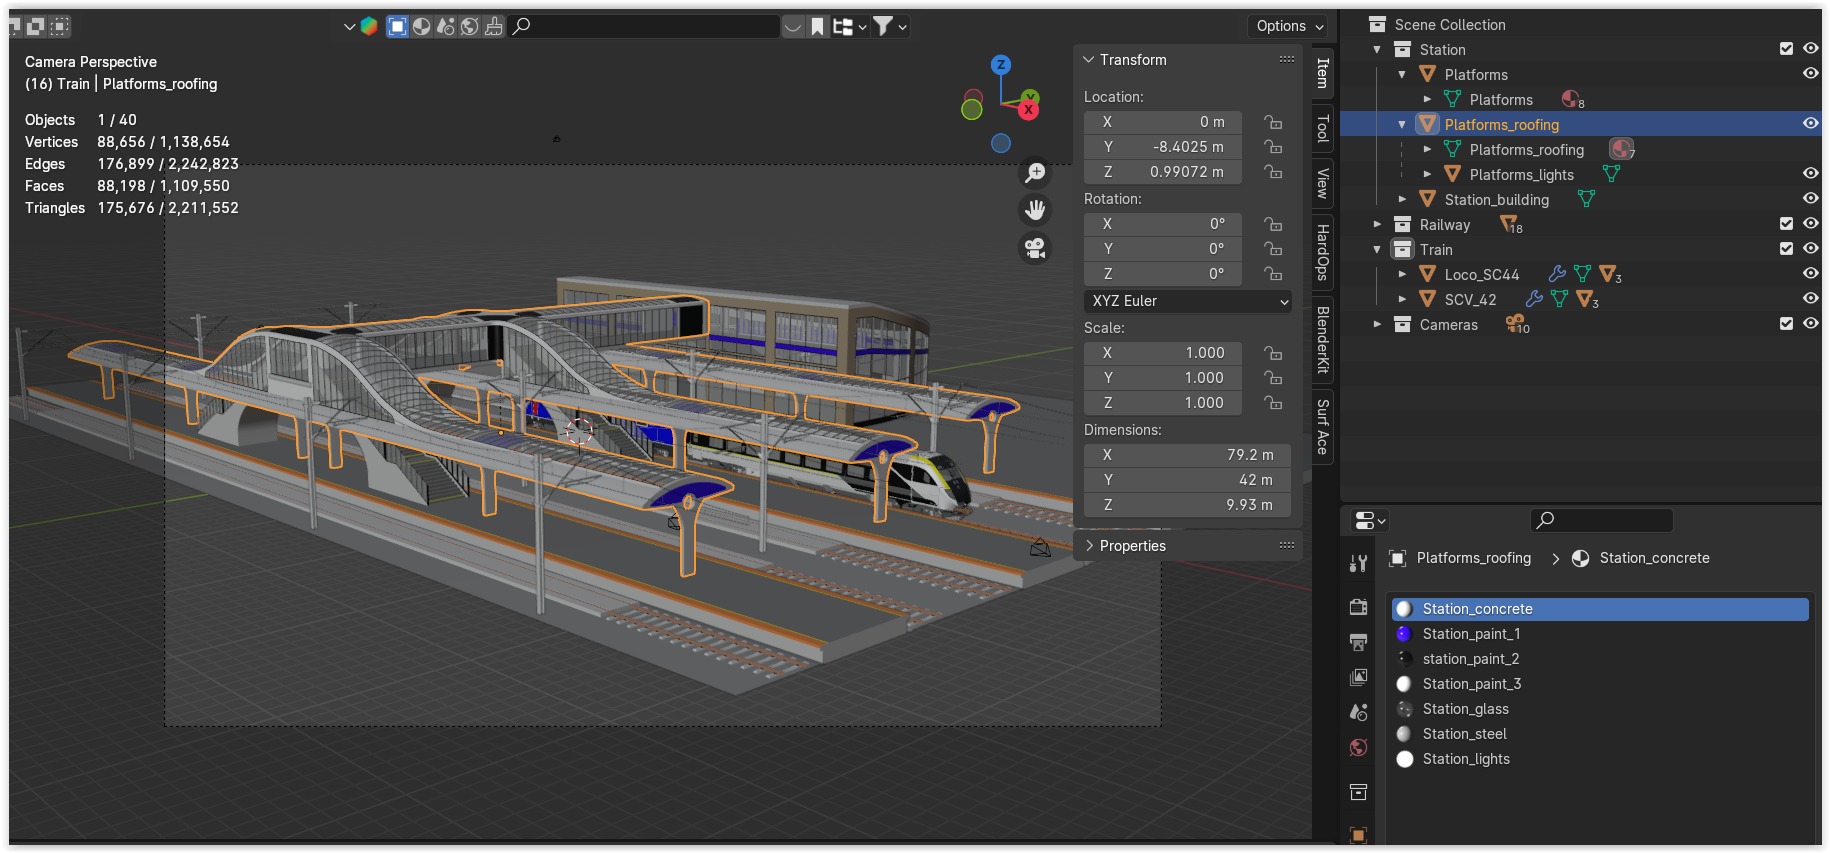The height and width of the screenshot is (853, 1830).
Task: Click the search field in properties editor
Action: (x=1602, y=520)
